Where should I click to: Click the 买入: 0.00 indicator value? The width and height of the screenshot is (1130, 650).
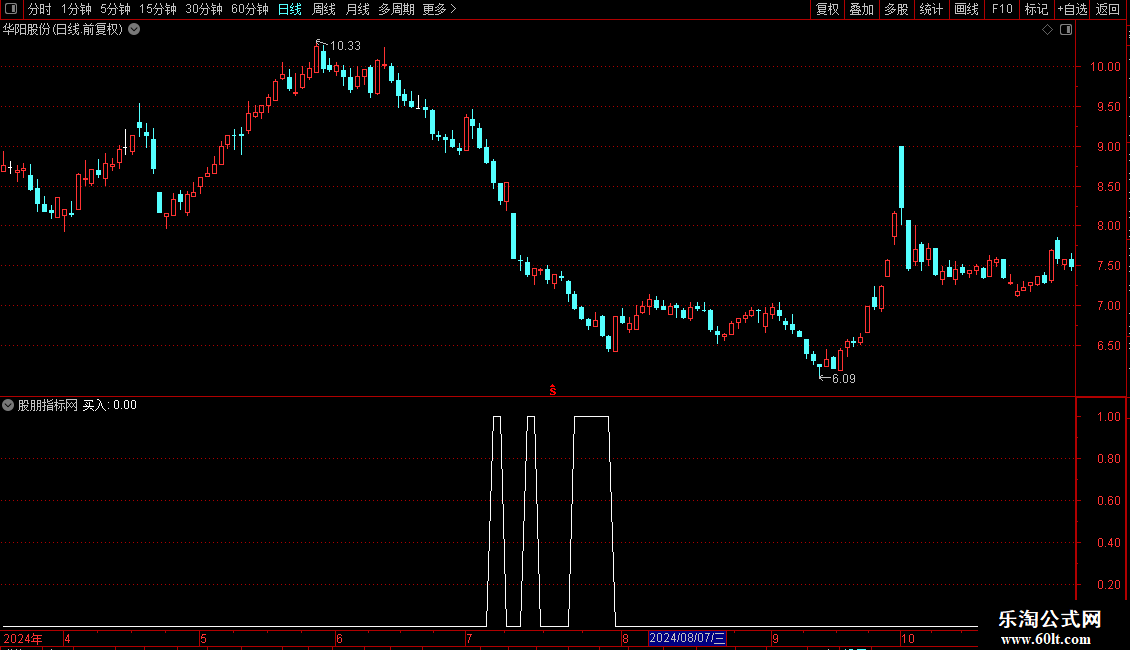(110, 405)
